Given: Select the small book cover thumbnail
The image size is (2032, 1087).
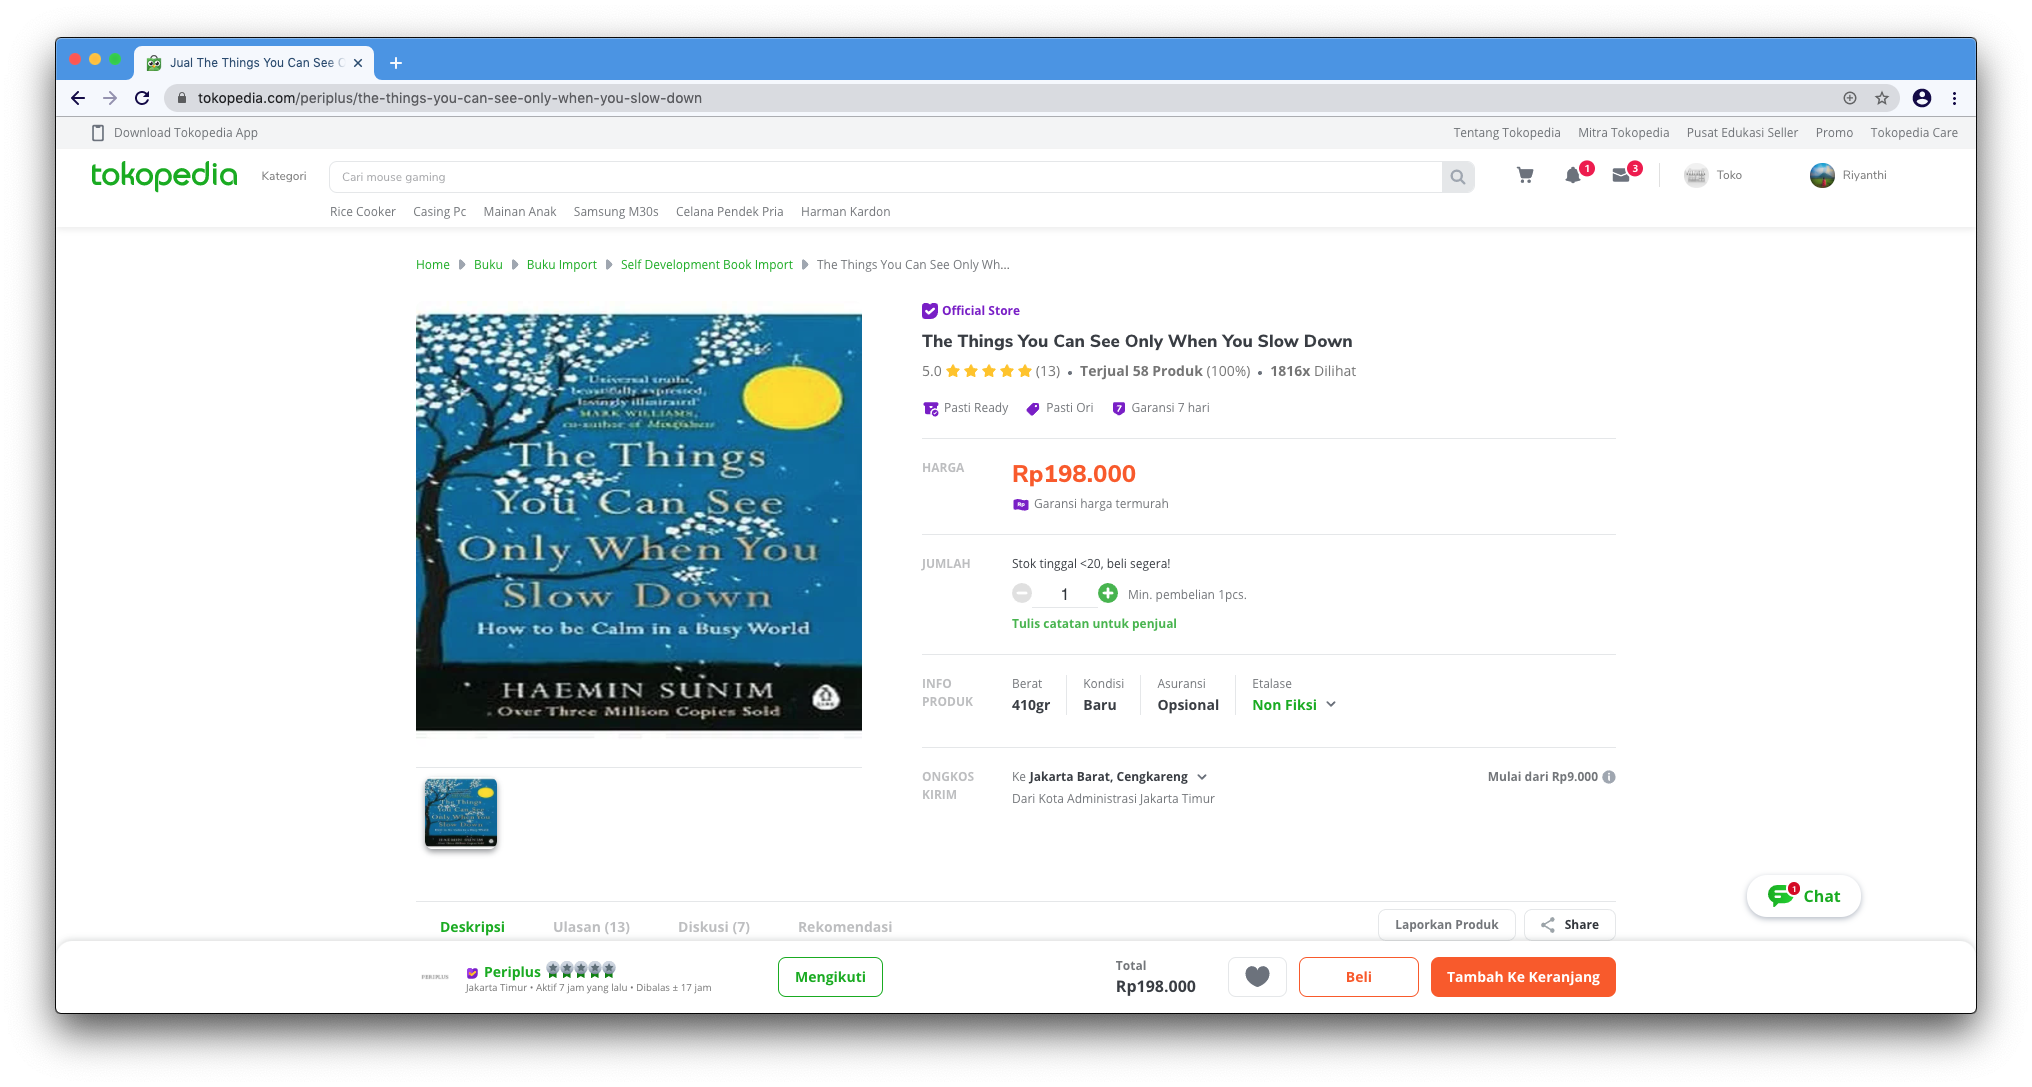Looking at the screenshot, I should pos(461,813).
